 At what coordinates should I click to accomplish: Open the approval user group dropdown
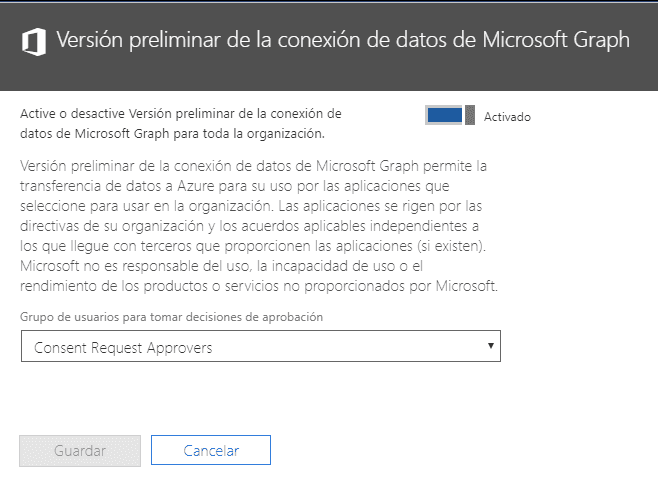(261, 346)
